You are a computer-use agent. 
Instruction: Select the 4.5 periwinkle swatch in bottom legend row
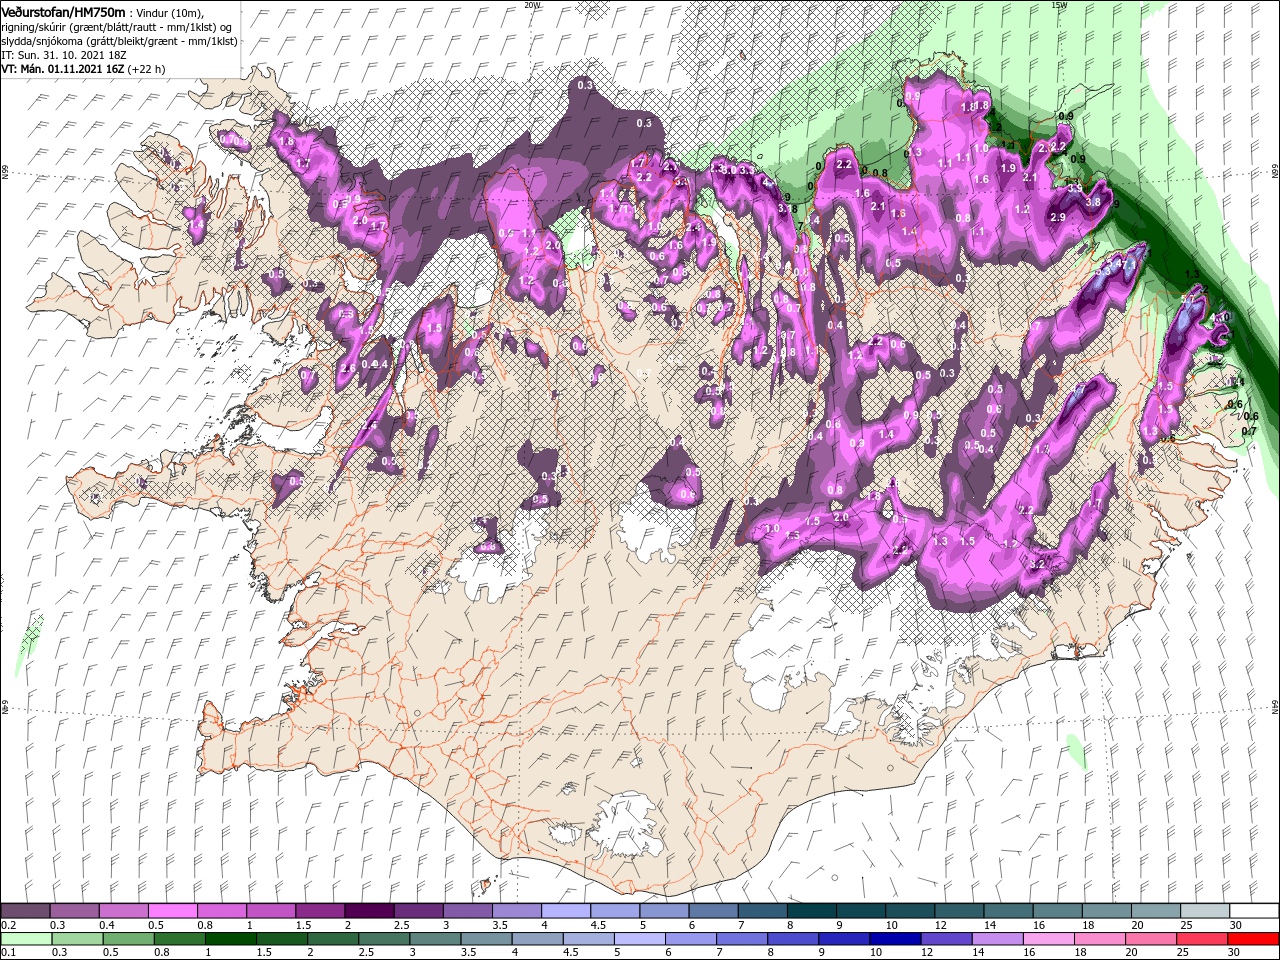pos(588,938)
